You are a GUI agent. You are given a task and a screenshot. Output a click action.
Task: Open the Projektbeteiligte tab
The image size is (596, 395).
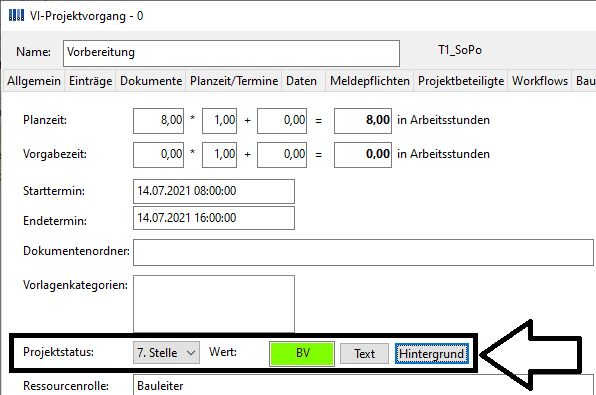pos(461,81)
